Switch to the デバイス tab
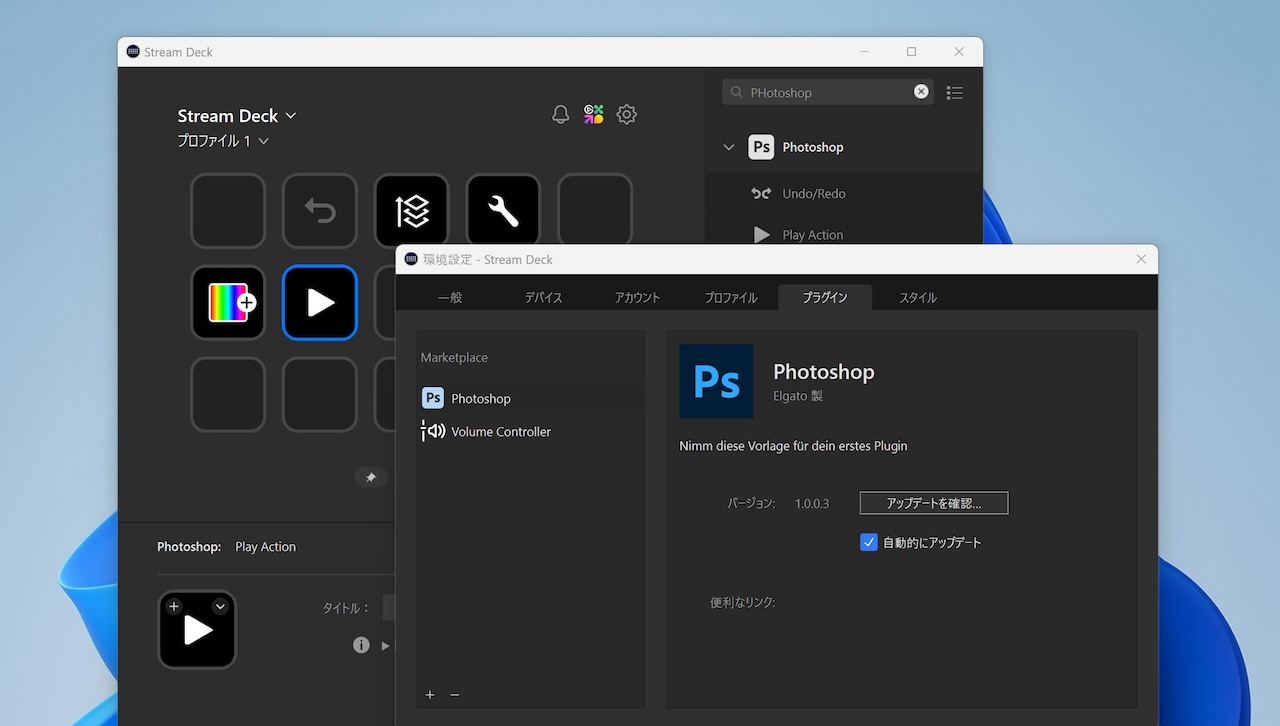1280x726 pixels. (544, 297)
